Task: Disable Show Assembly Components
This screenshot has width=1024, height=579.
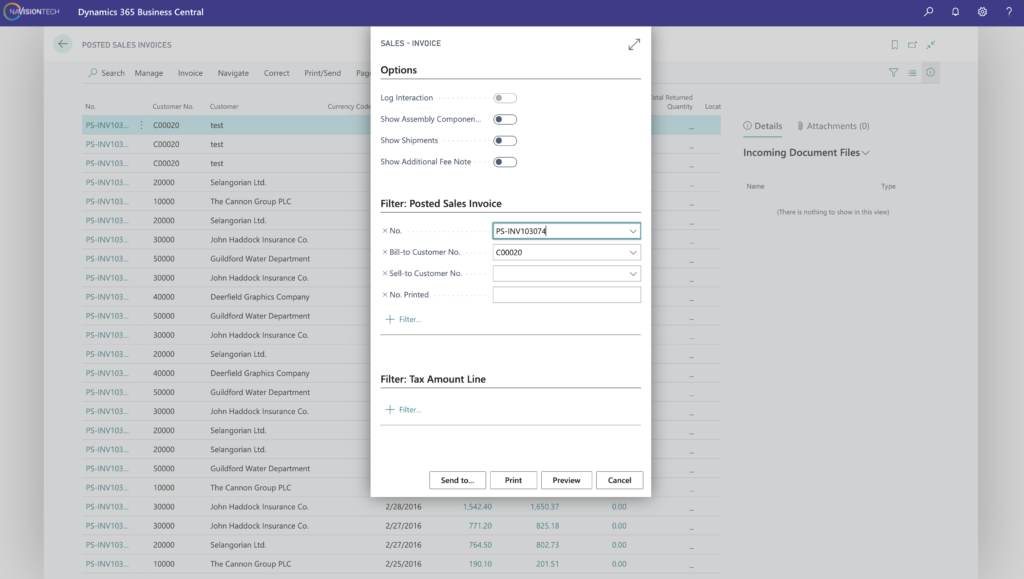Action: (x=505, y=119)
